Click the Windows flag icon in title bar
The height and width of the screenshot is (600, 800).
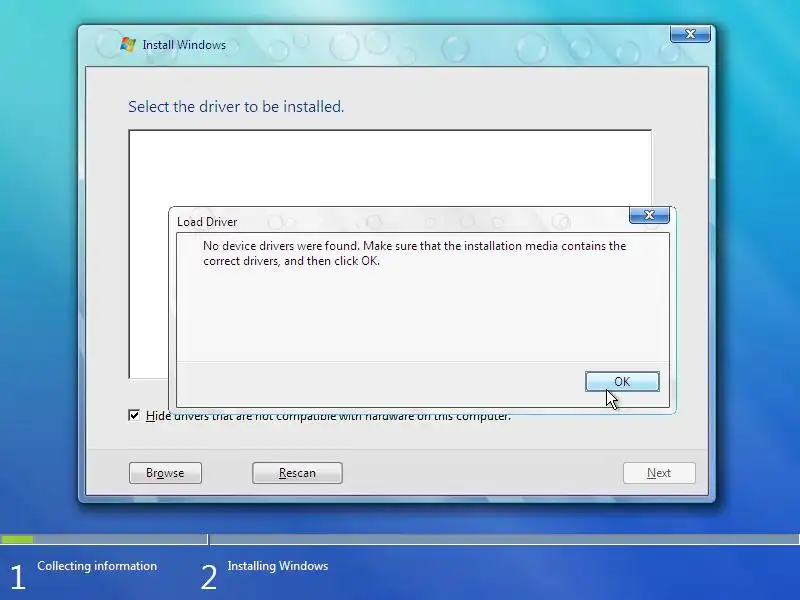(128, 44)
